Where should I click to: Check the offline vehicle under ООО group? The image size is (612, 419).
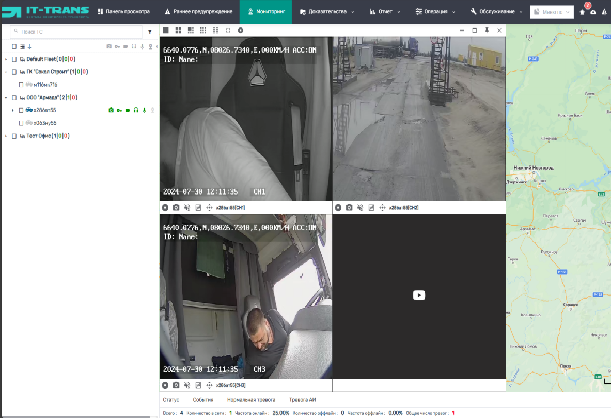pyautogui.click(x=21, y=123)
